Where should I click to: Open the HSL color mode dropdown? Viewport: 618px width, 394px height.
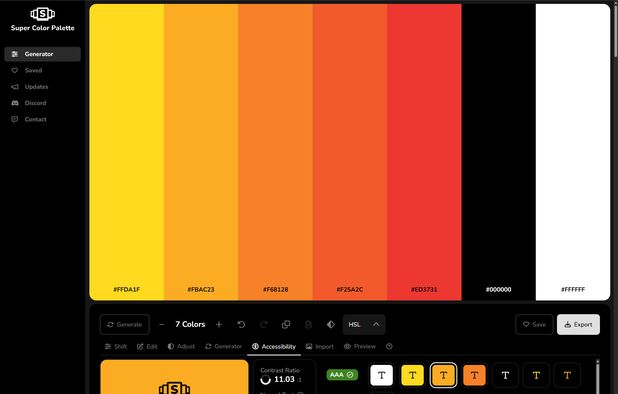coord(364,325)
